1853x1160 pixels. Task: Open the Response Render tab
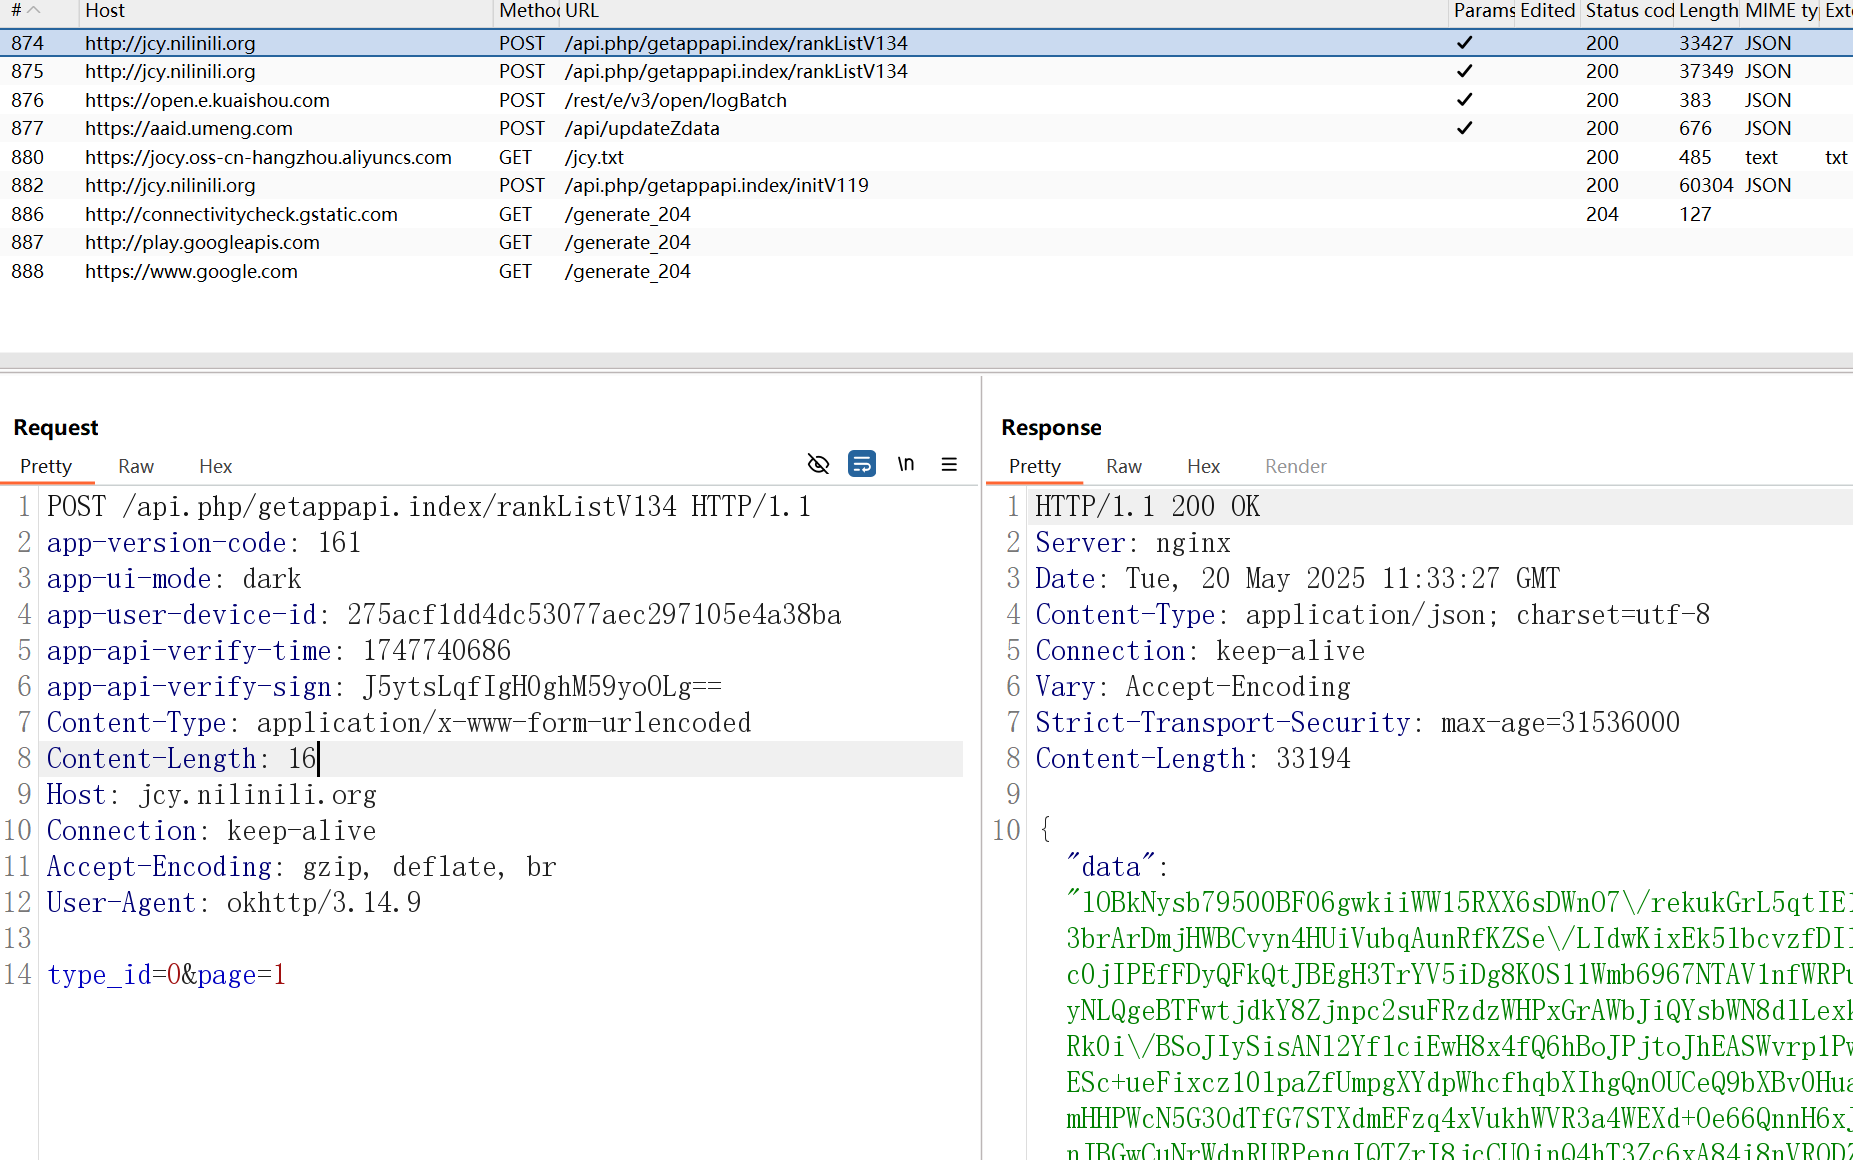coord(1295,467)
